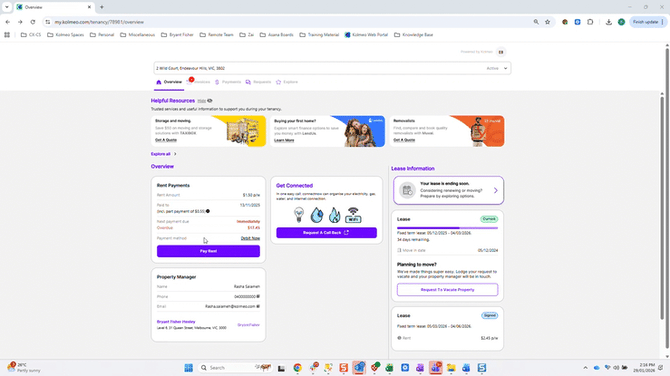Open the tab search dropdown arrow
Image resolution: width=670 pixels, height=376 pixels.
[x=7, y=7]
